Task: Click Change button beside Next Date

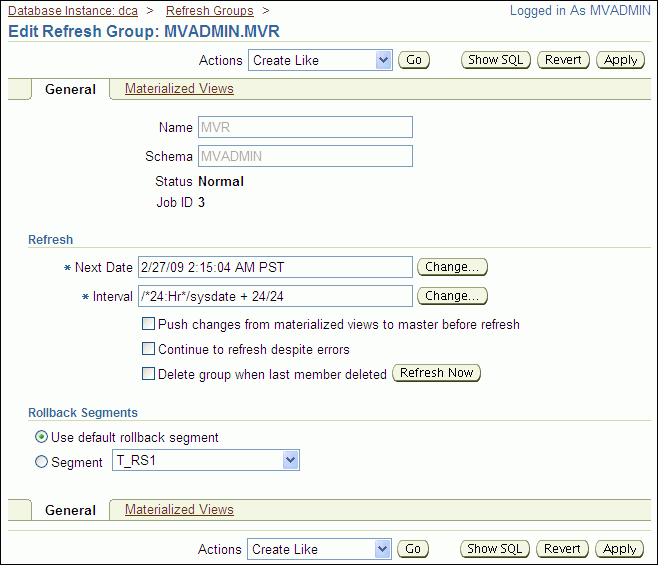Action: (452, 267)
